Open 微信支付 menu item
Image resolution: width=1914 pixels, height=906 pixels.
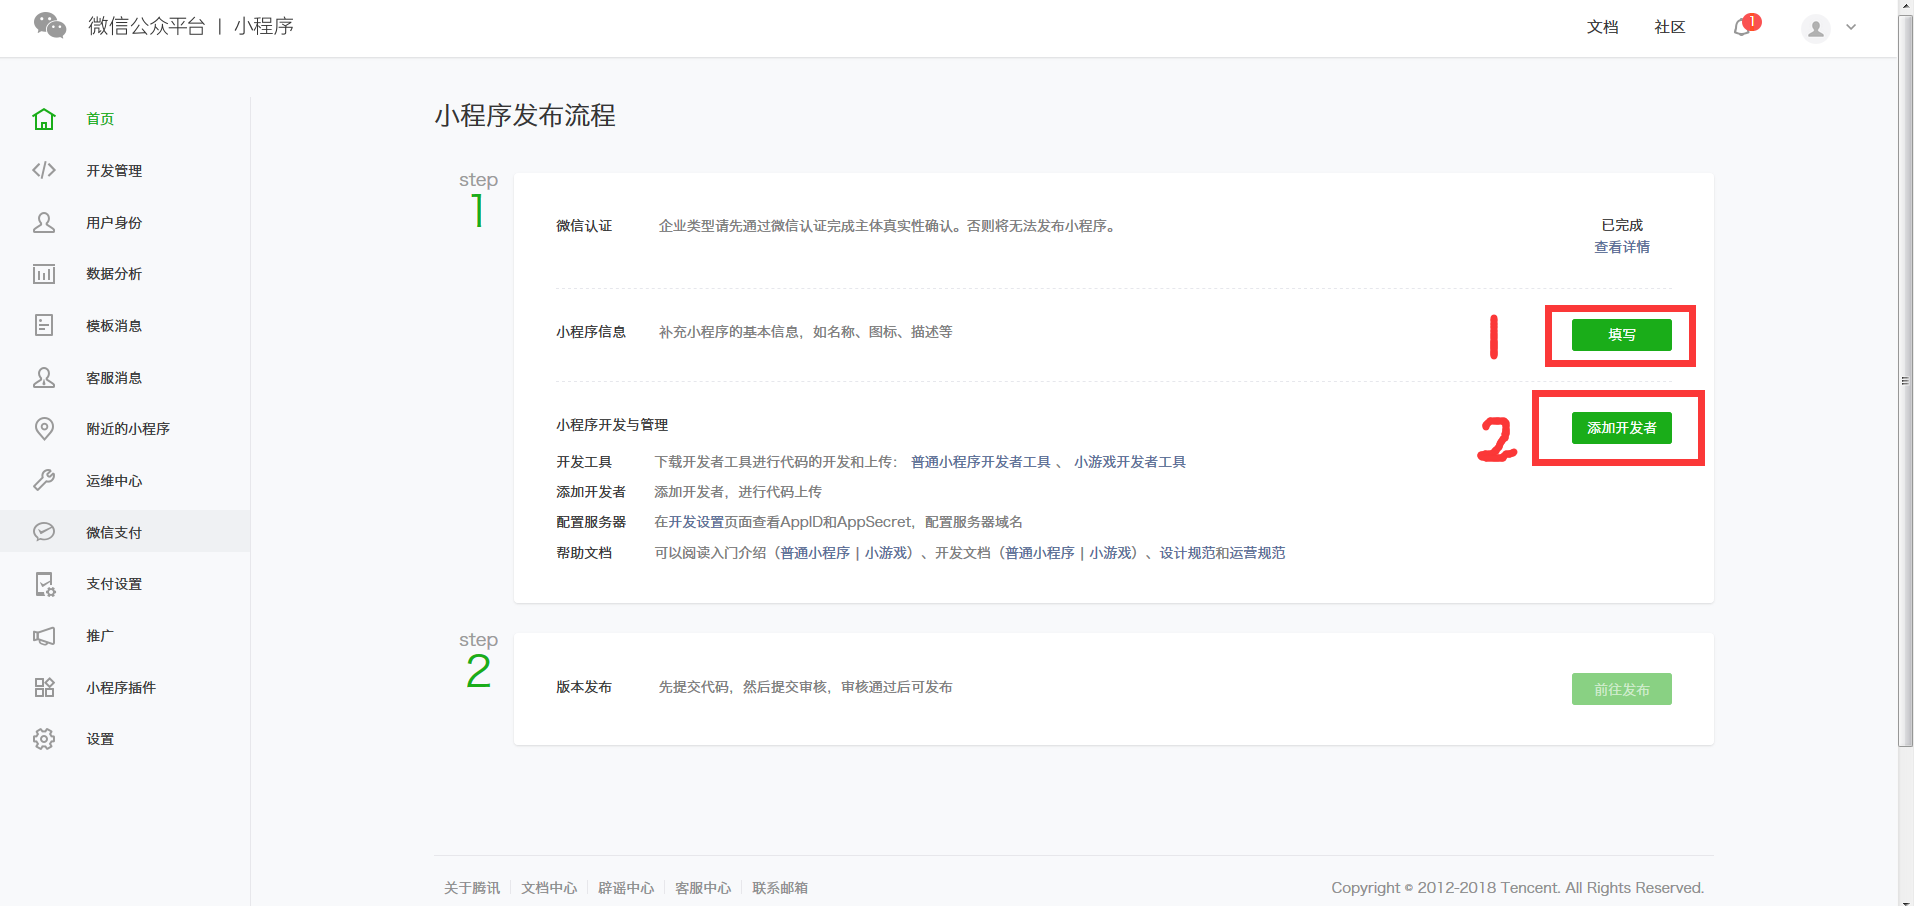[114, 533]
